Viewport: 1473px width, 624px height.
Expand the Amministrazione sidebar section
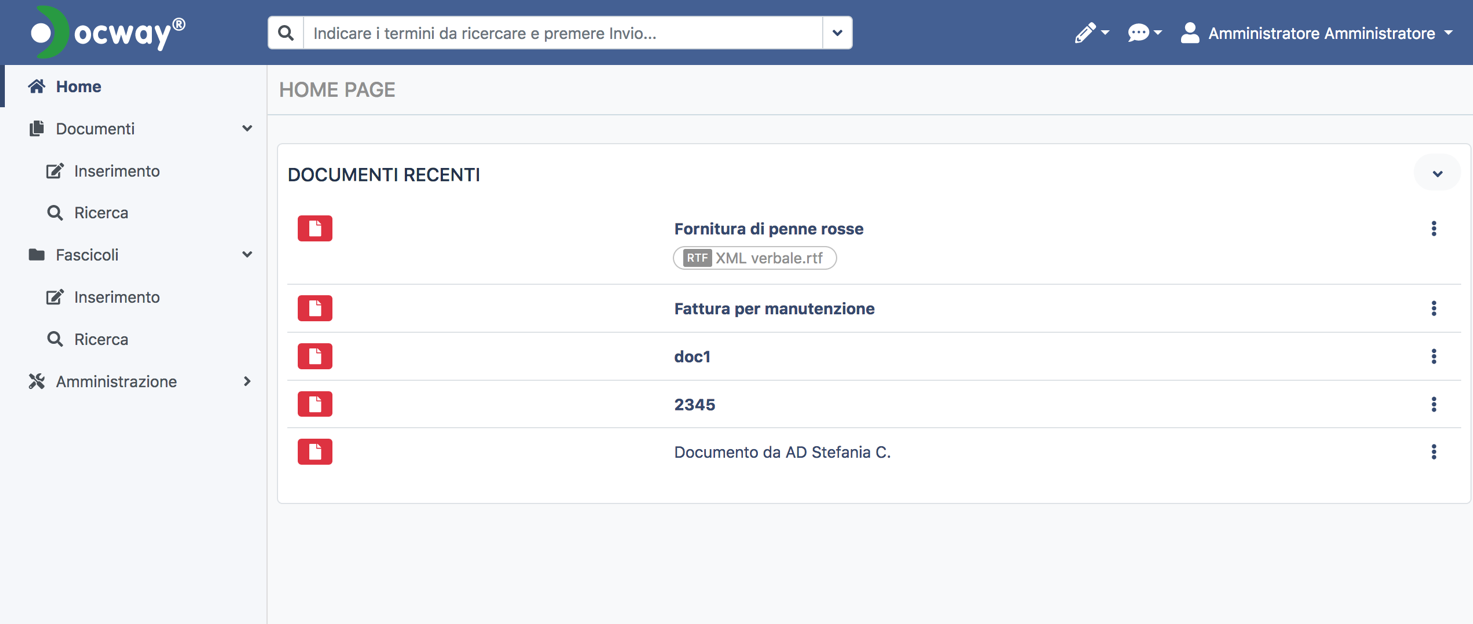[x=247, y=382]
